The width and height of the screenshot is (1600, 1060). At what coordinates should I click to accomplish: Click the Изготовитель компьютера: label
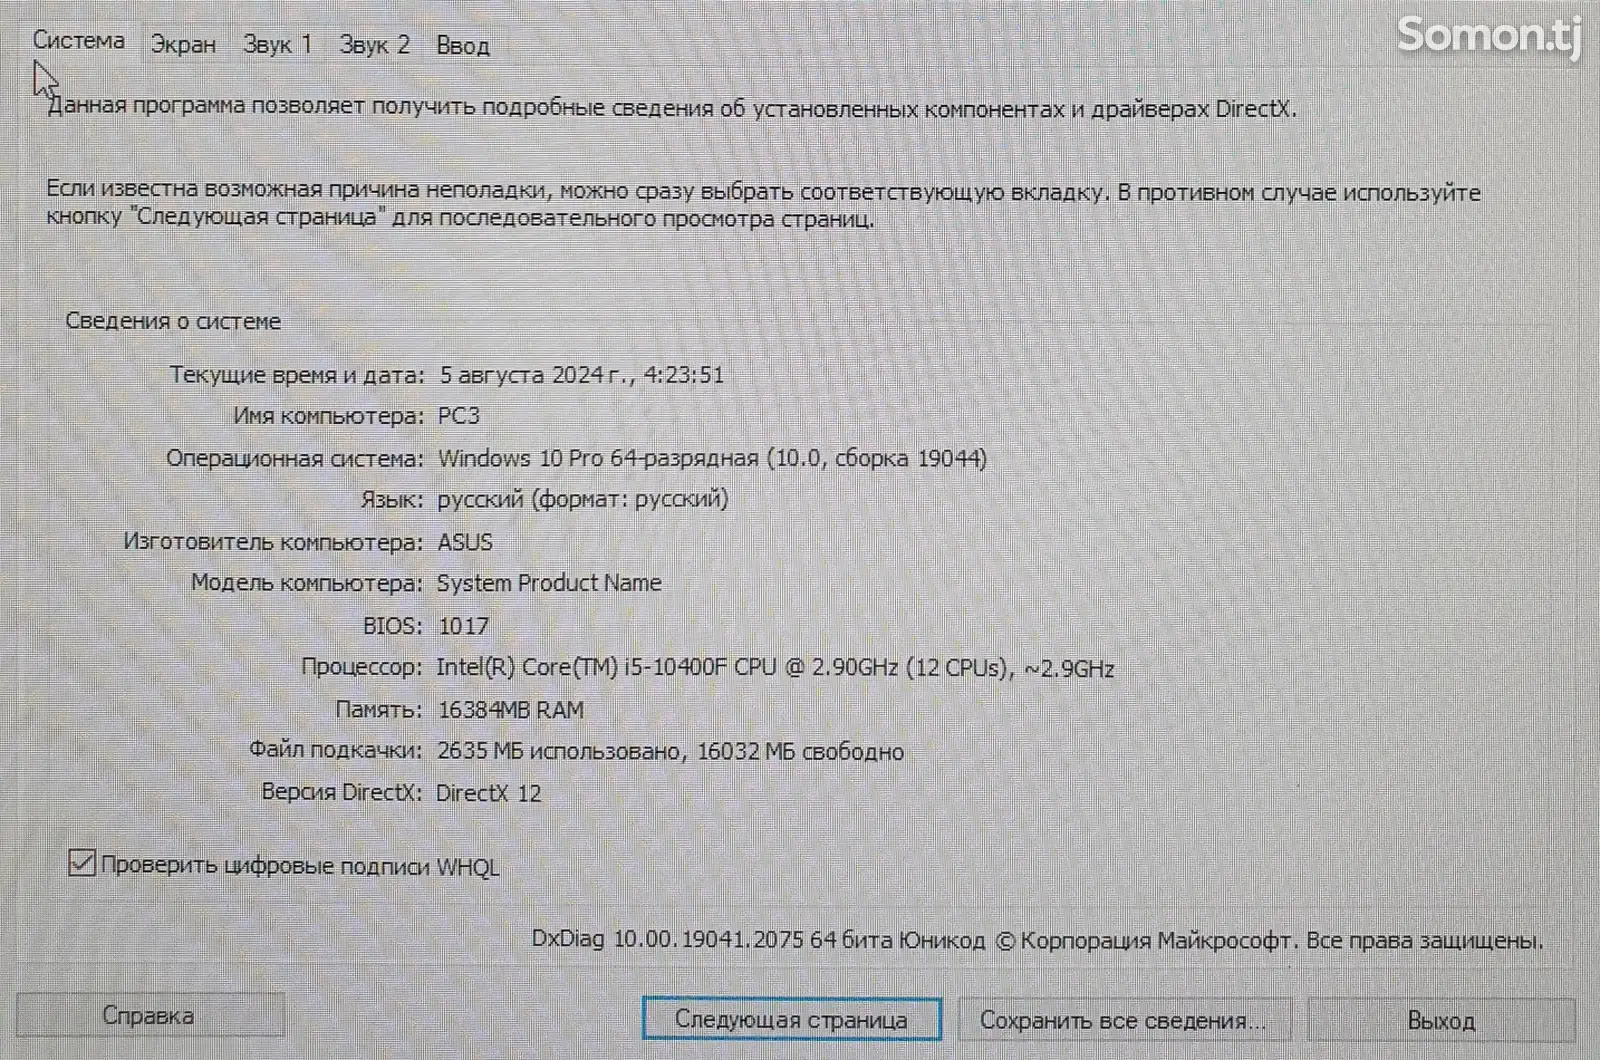274,542
